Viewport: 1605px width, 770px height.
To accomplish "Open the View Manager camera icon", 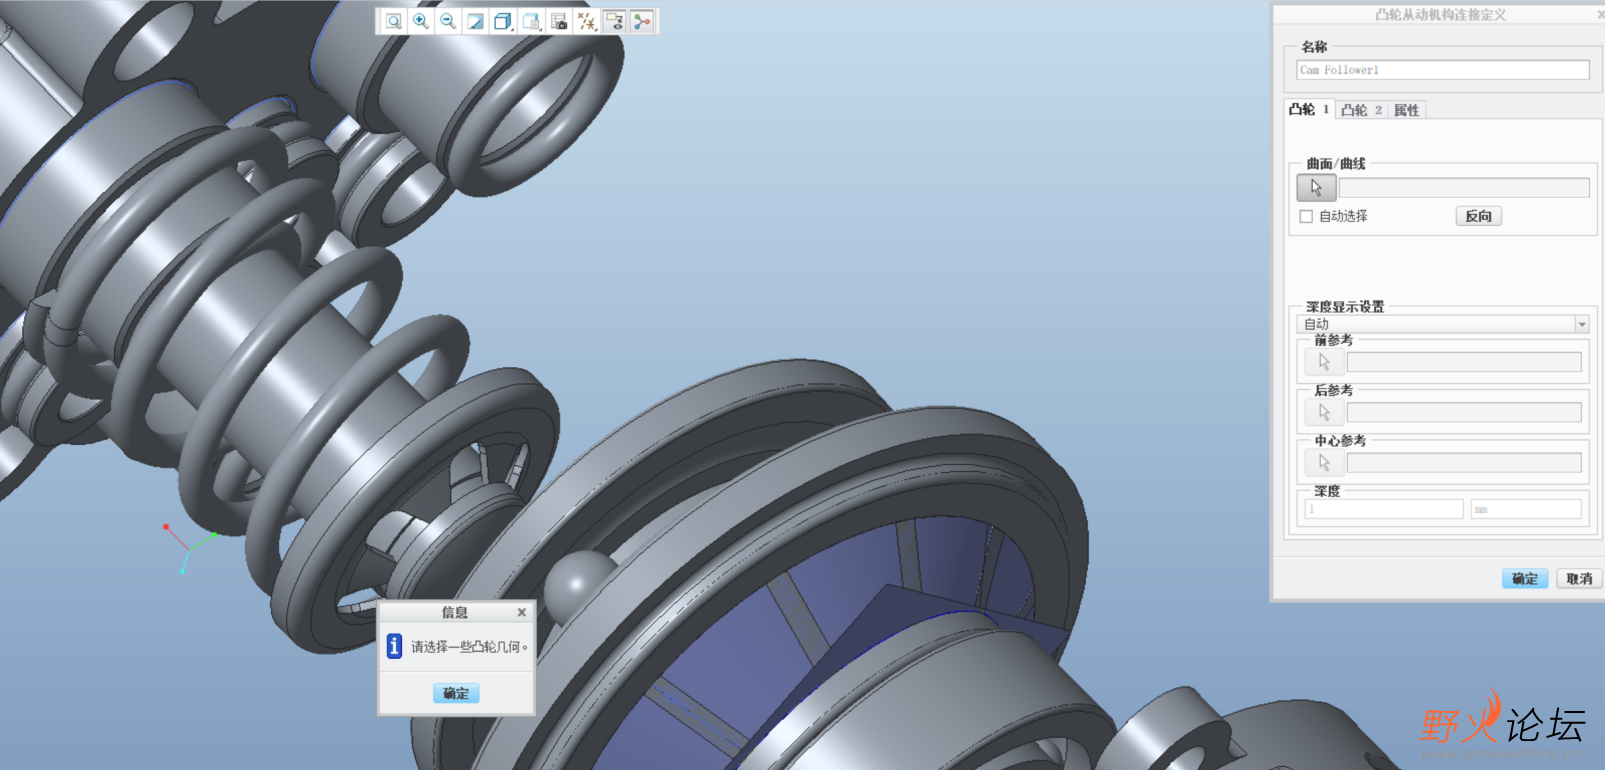I will coord(559,21).
